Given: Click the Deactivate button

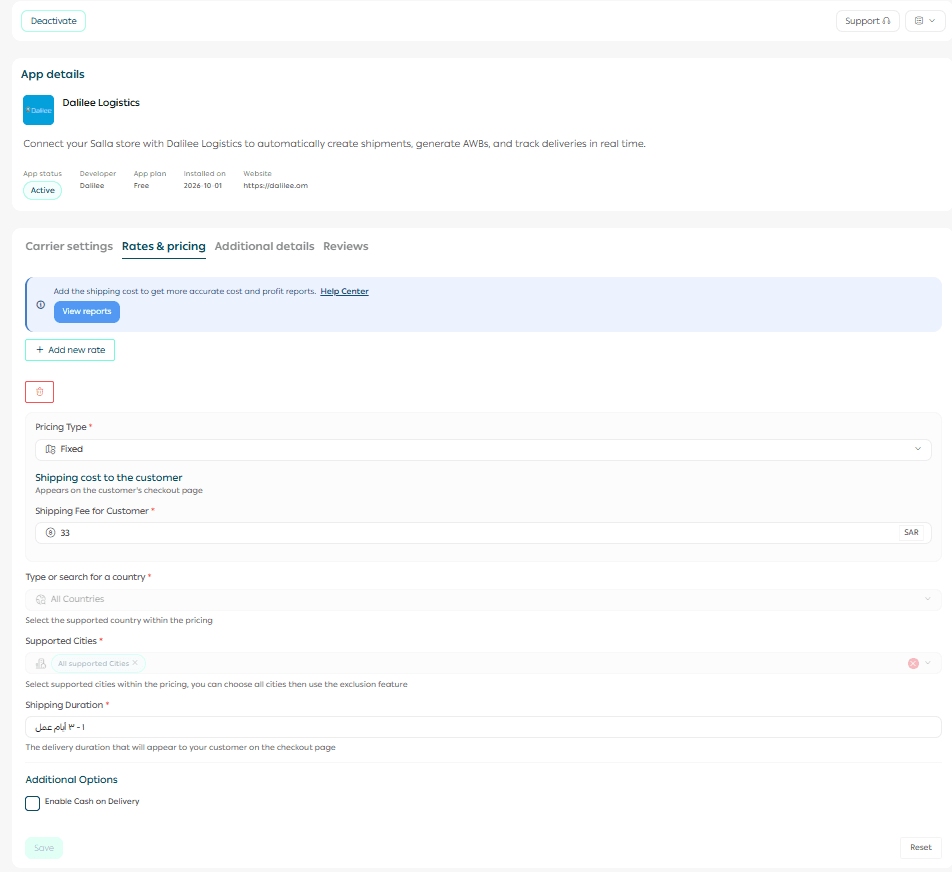Looking at the screenshot, I should pyautogui.click(x=53, y=21).
